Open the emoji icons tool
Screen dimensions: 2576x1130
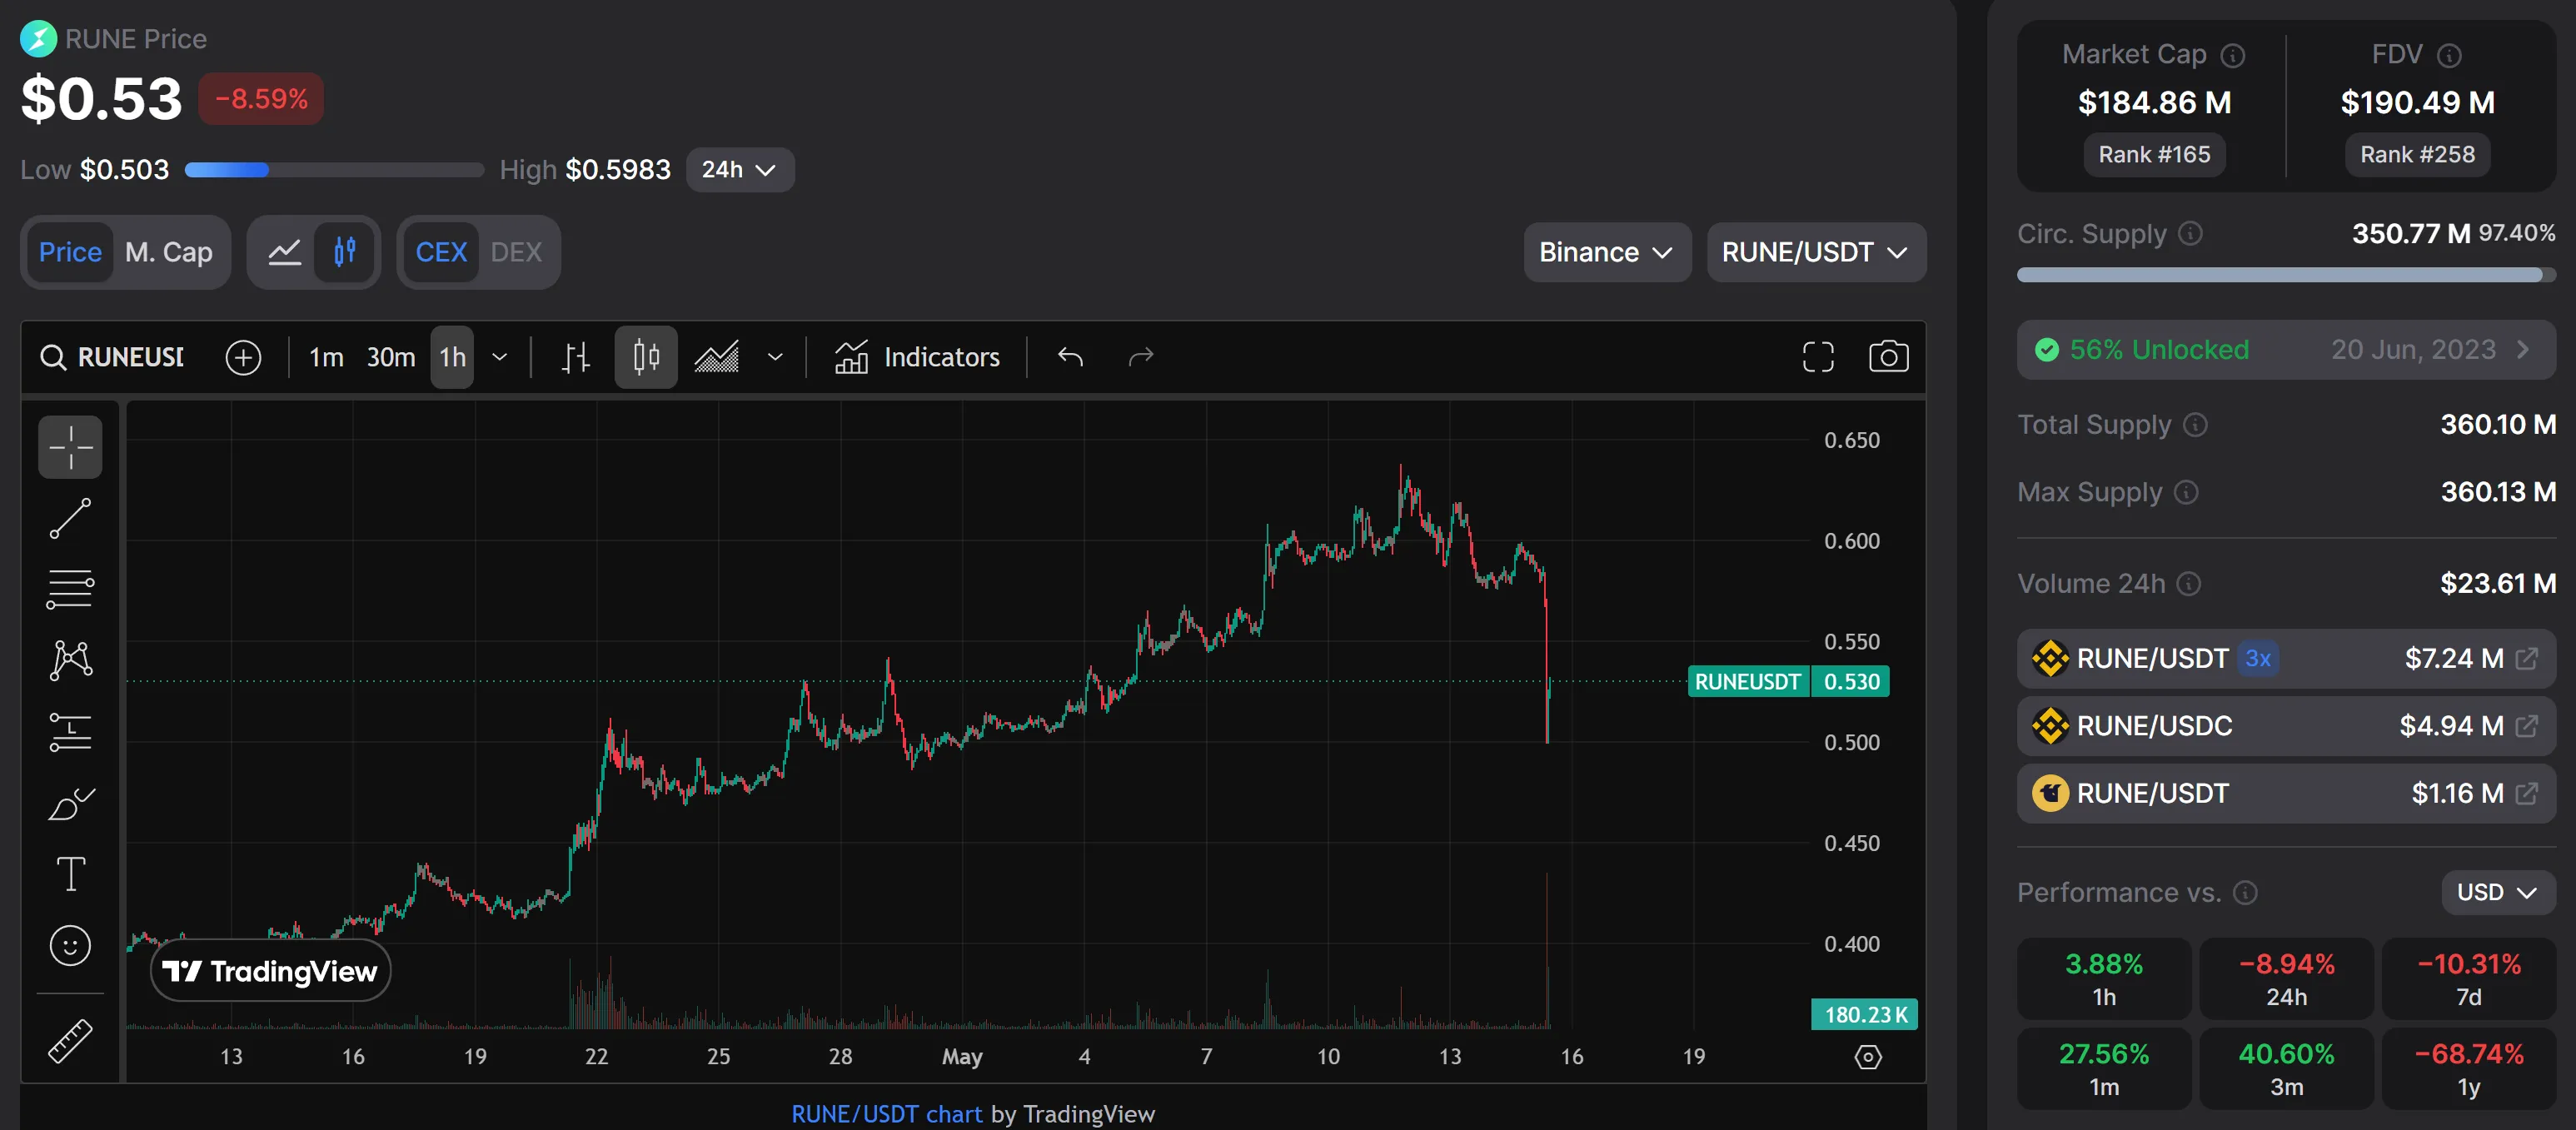pos(70,945)
